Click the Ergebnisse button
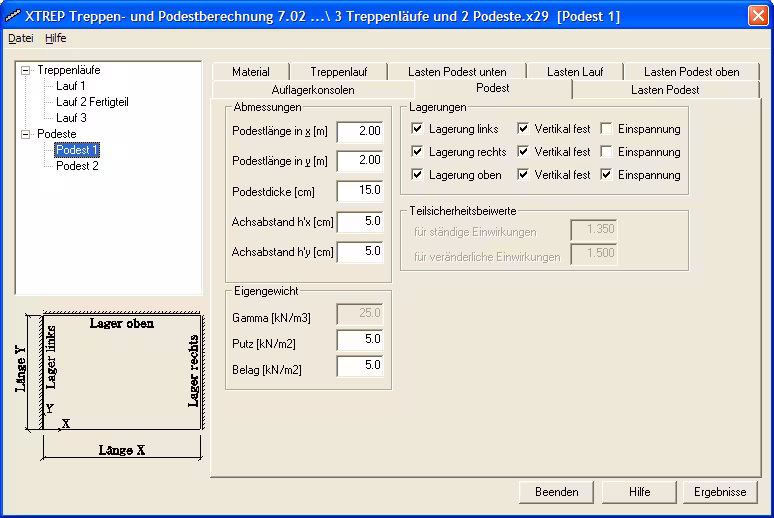 pyautogui.click(x=720, y=492)
